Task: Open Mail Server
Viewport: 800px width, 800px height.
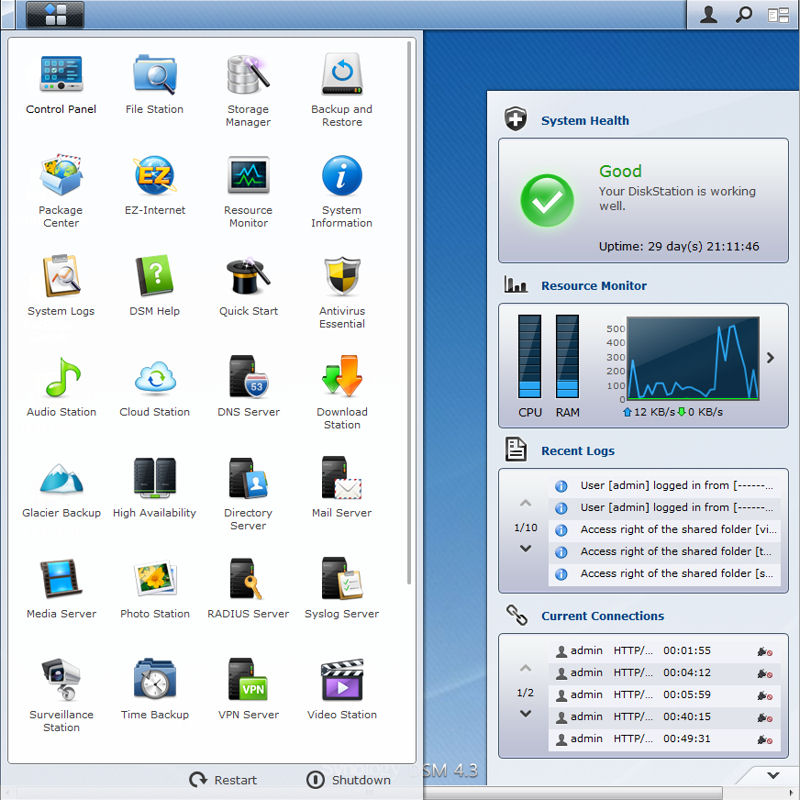Action: pyautogui.click(x=342, y=488)
